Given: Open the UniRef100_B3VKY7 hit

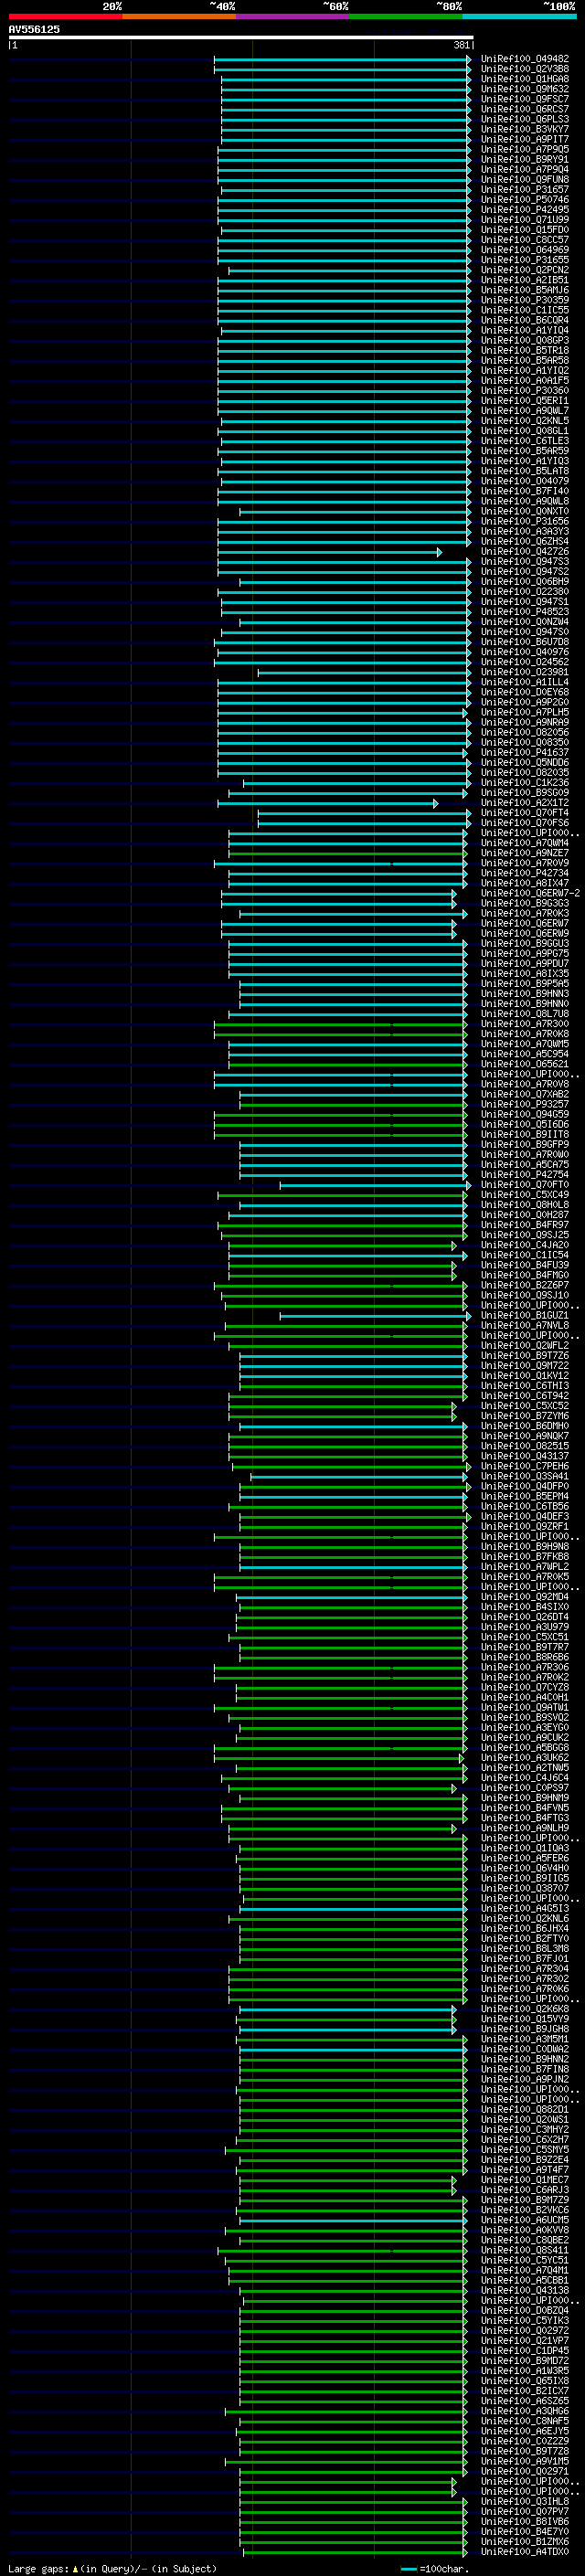Looking at the screenshot, I should coord(525,129).
